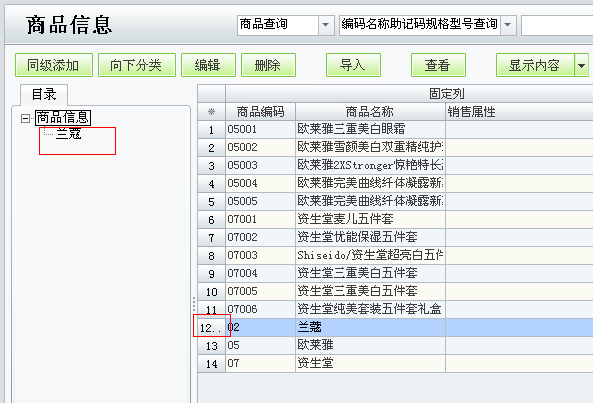Select the 兰蔻 tree item
Screen dimensions: 593x403
point(68,133)
